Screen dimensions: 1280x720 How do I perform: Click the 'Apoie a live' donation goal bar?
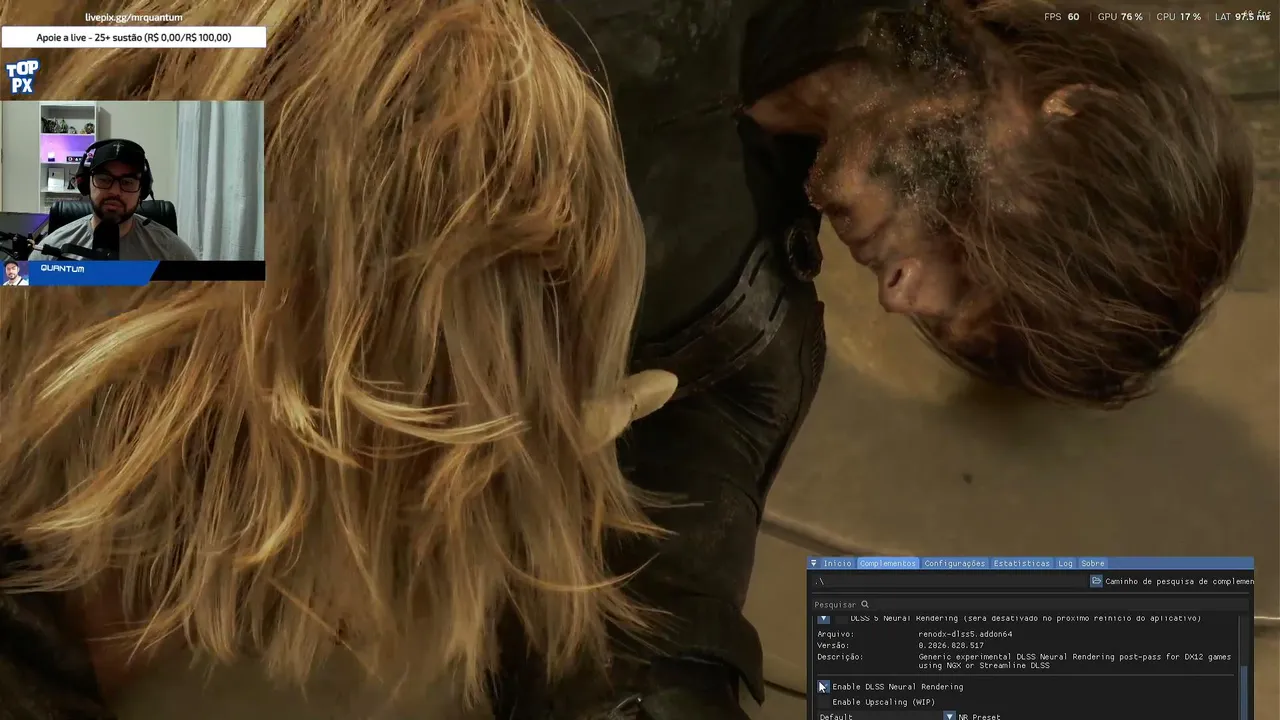coord(134,37)
